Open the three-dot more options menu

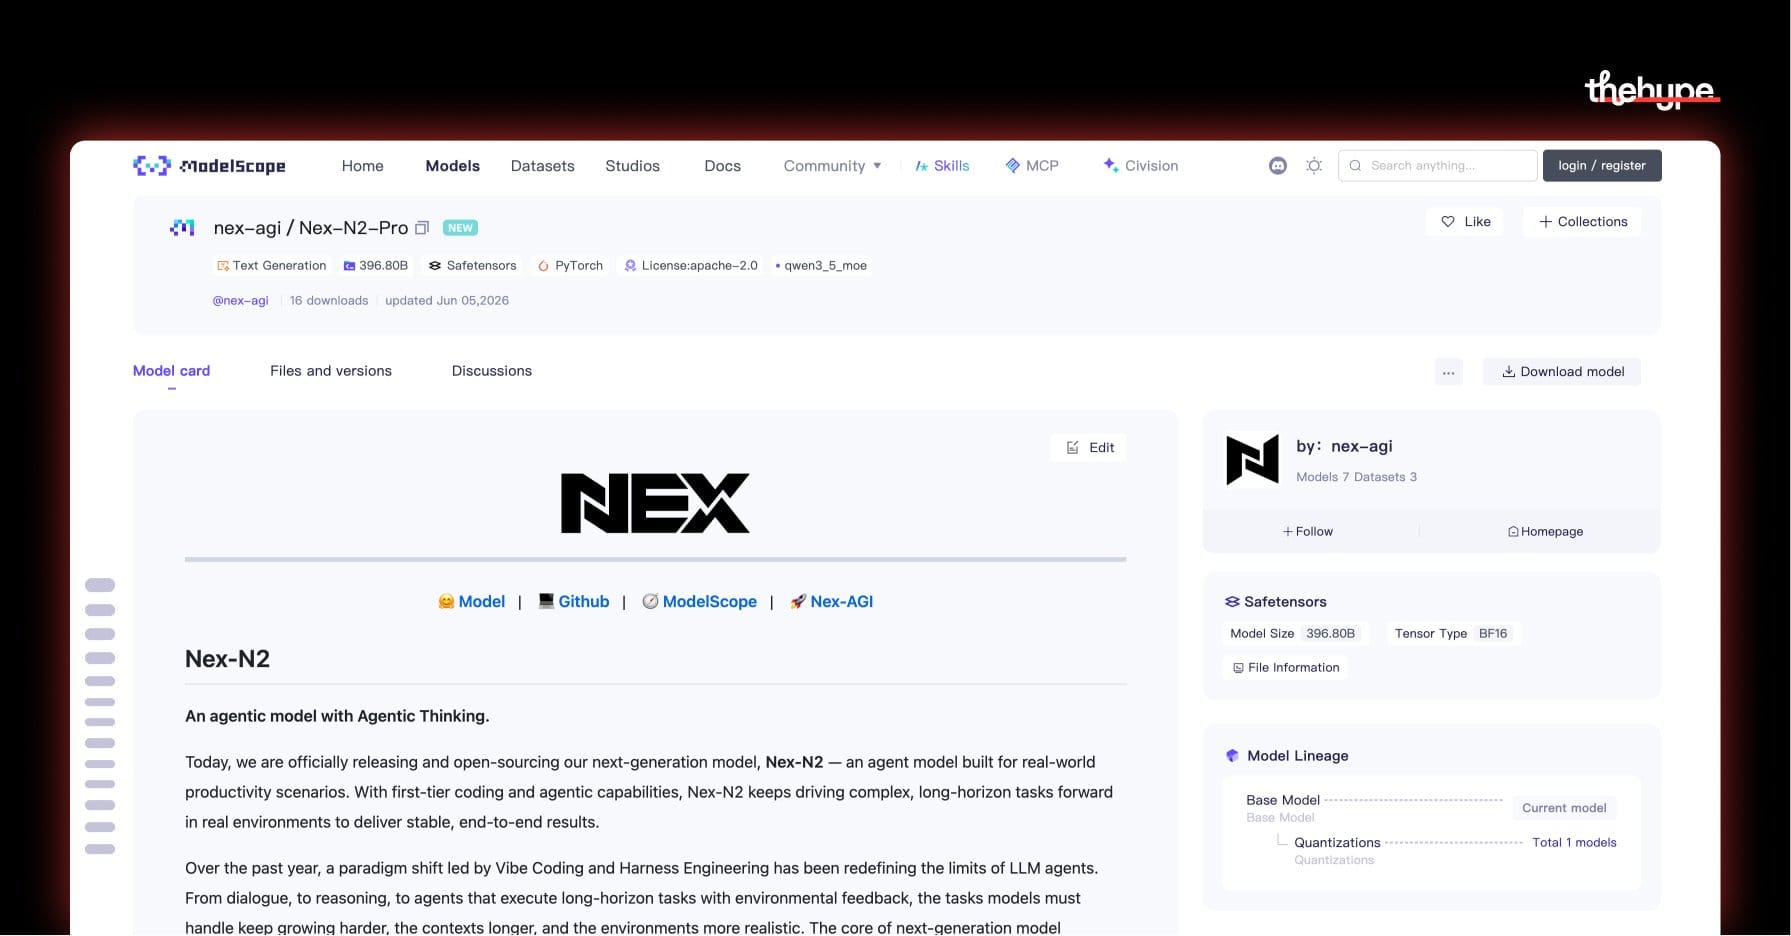[x=1448, y=372]
